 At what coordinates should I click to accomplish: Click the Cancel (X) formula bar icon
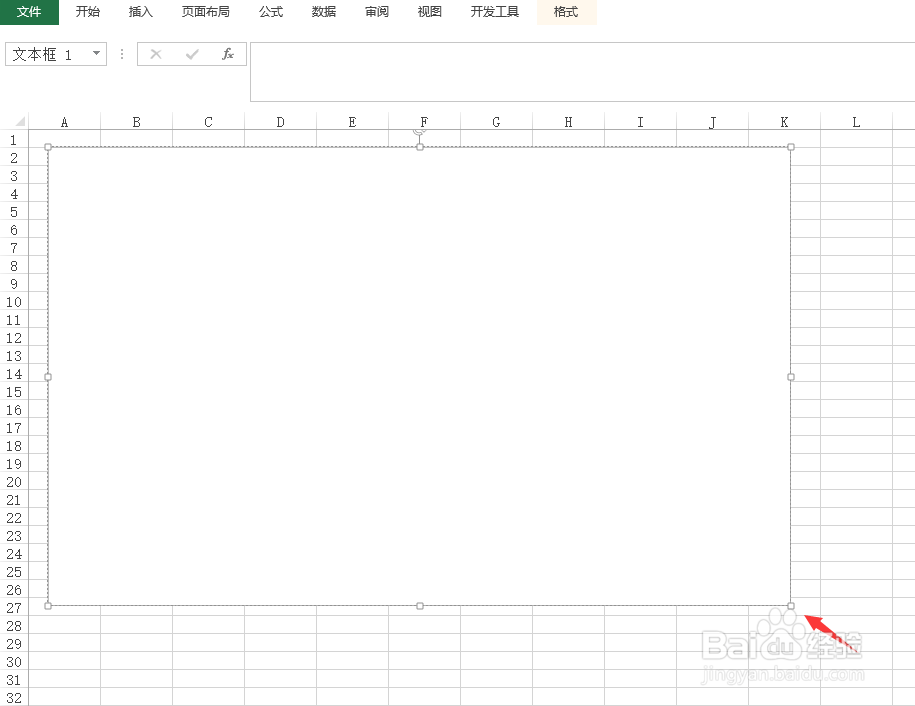point(156,54)
